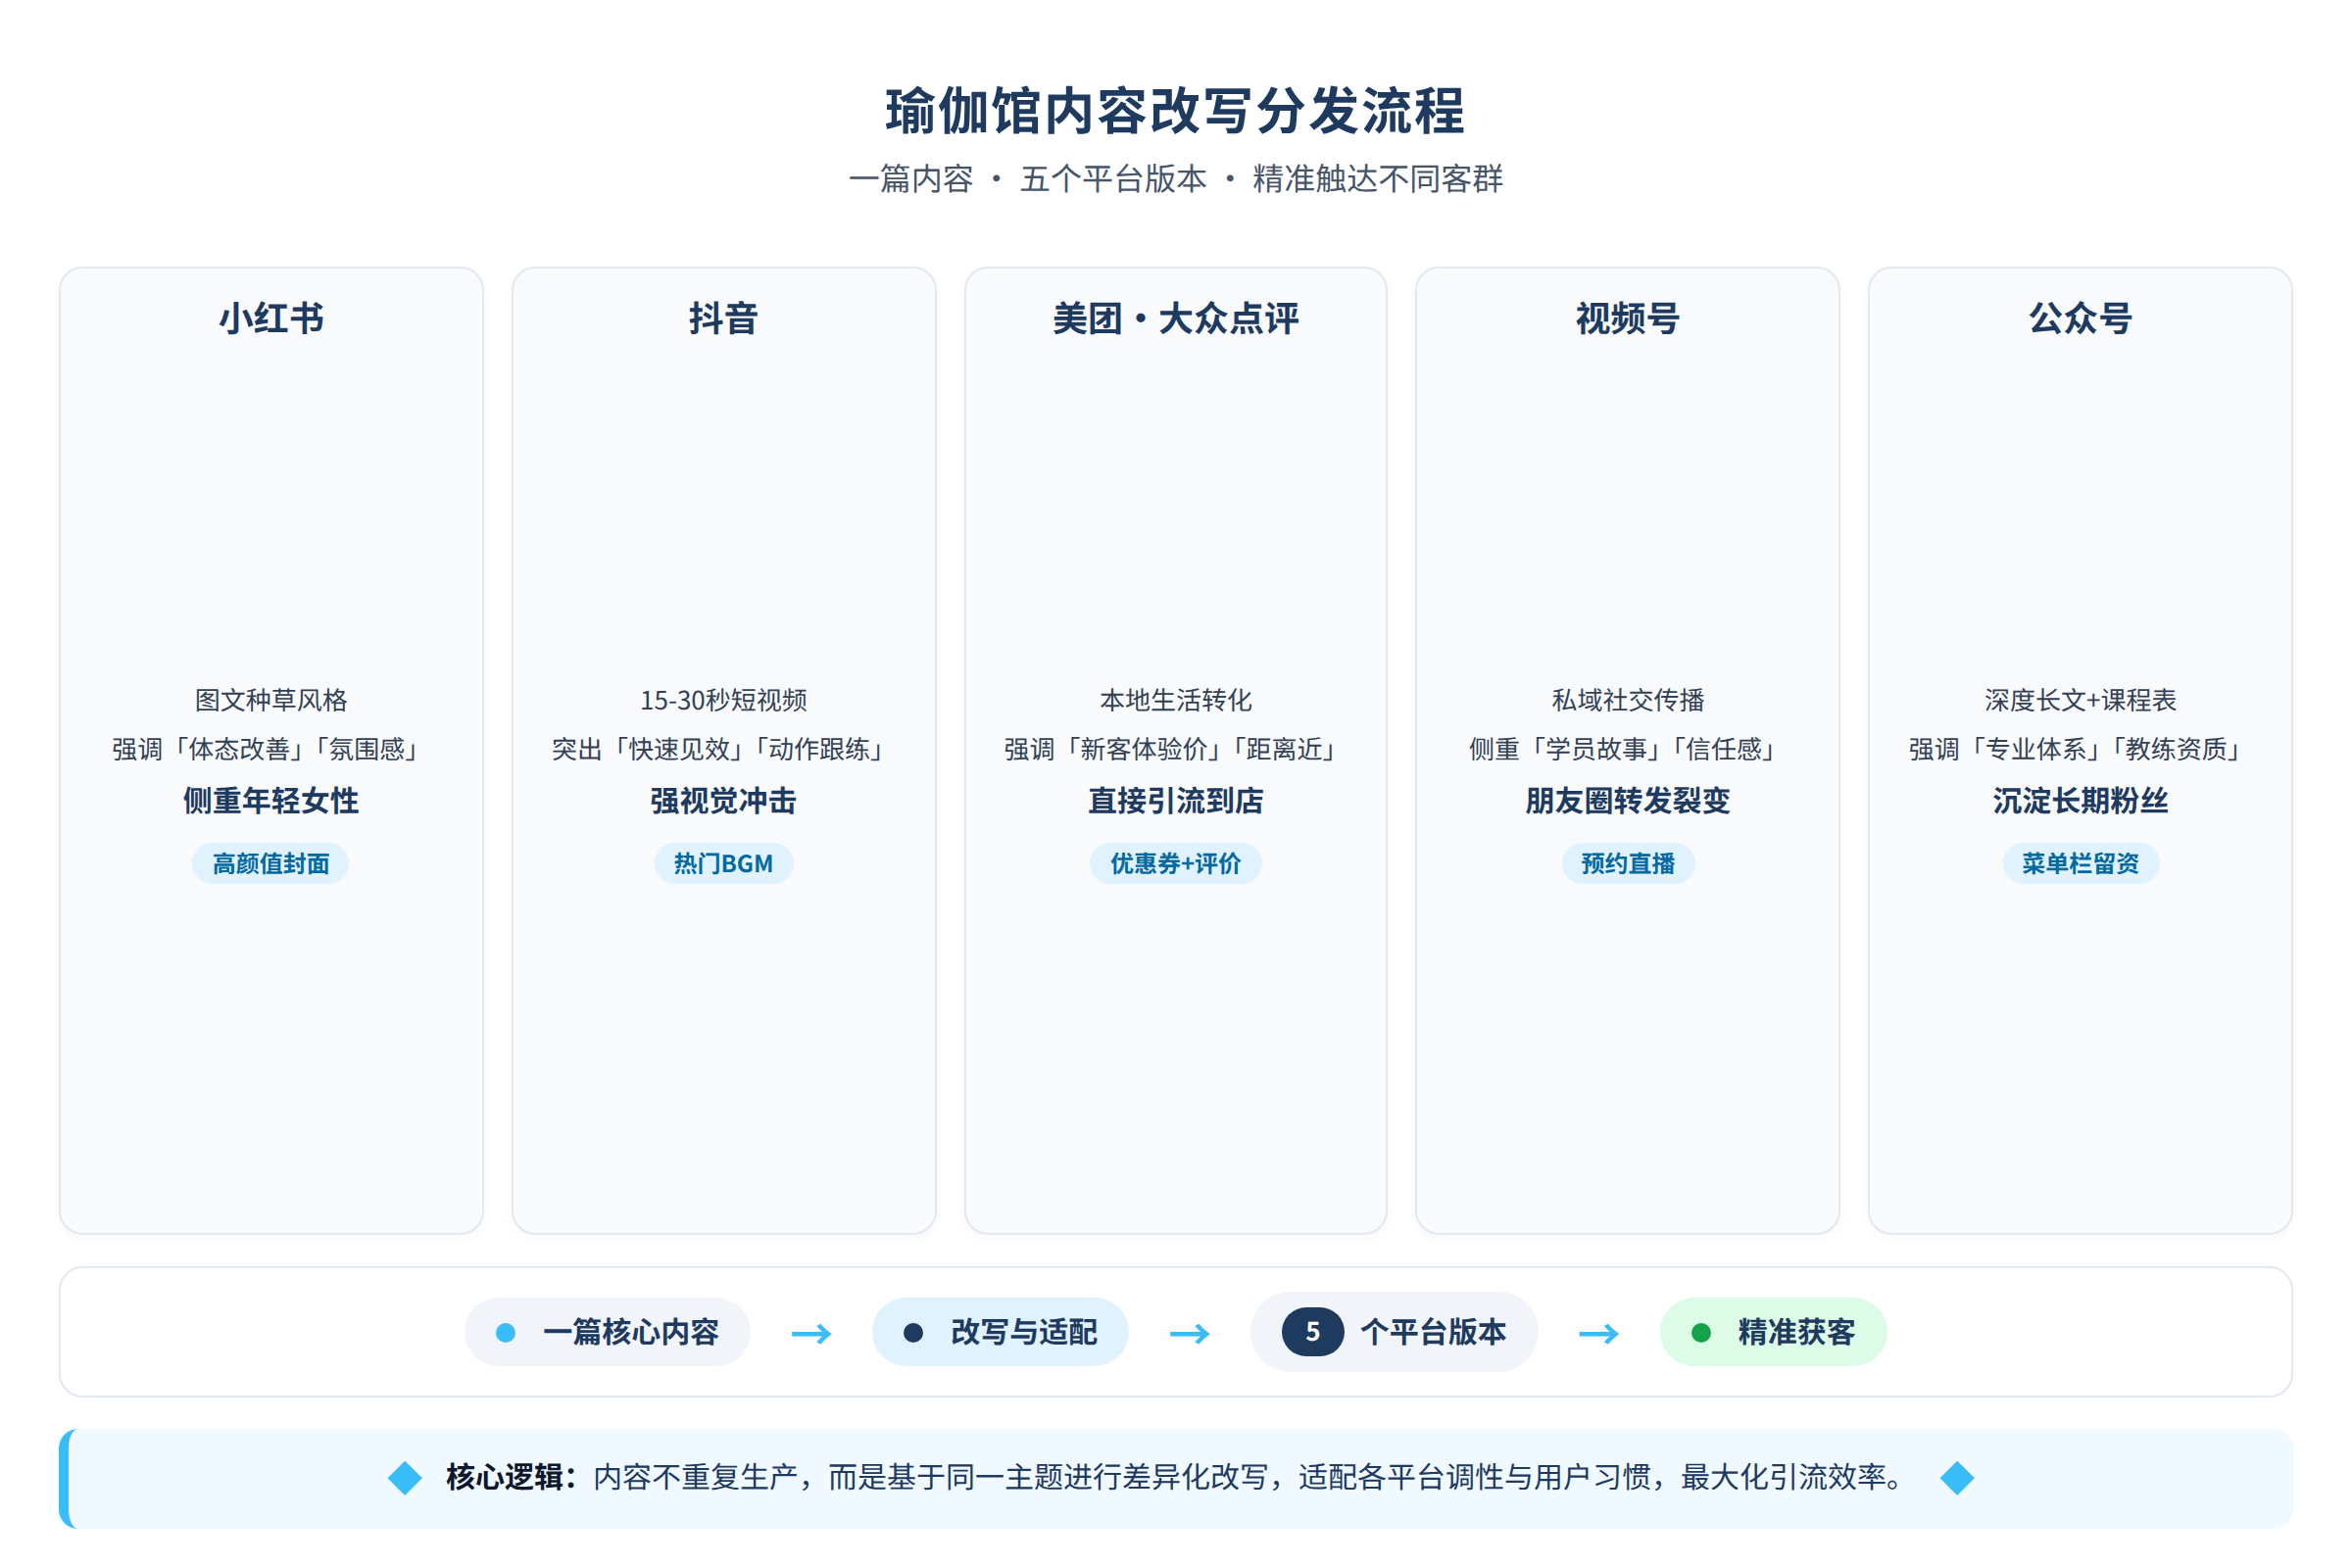Click the text 私域社交传播

pyautogui.click(x=1627, y=700)
